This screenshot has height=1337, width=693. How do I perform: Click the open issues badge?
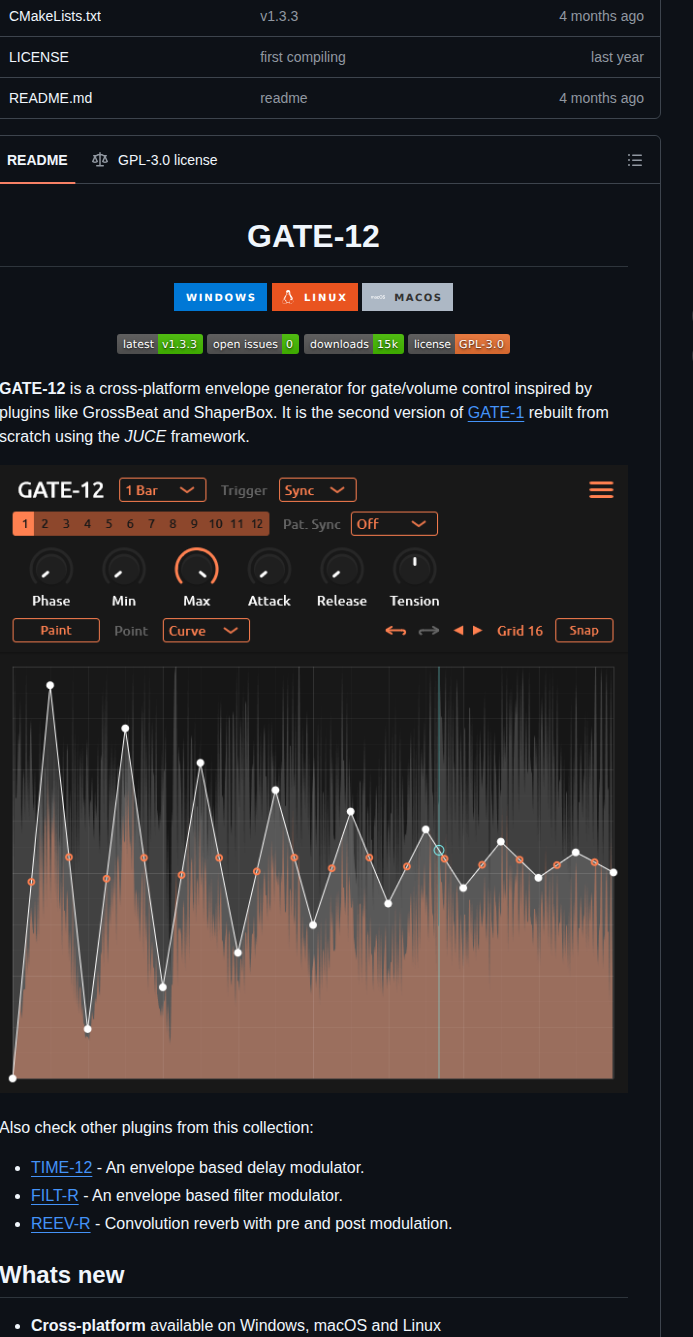[253, 344]
